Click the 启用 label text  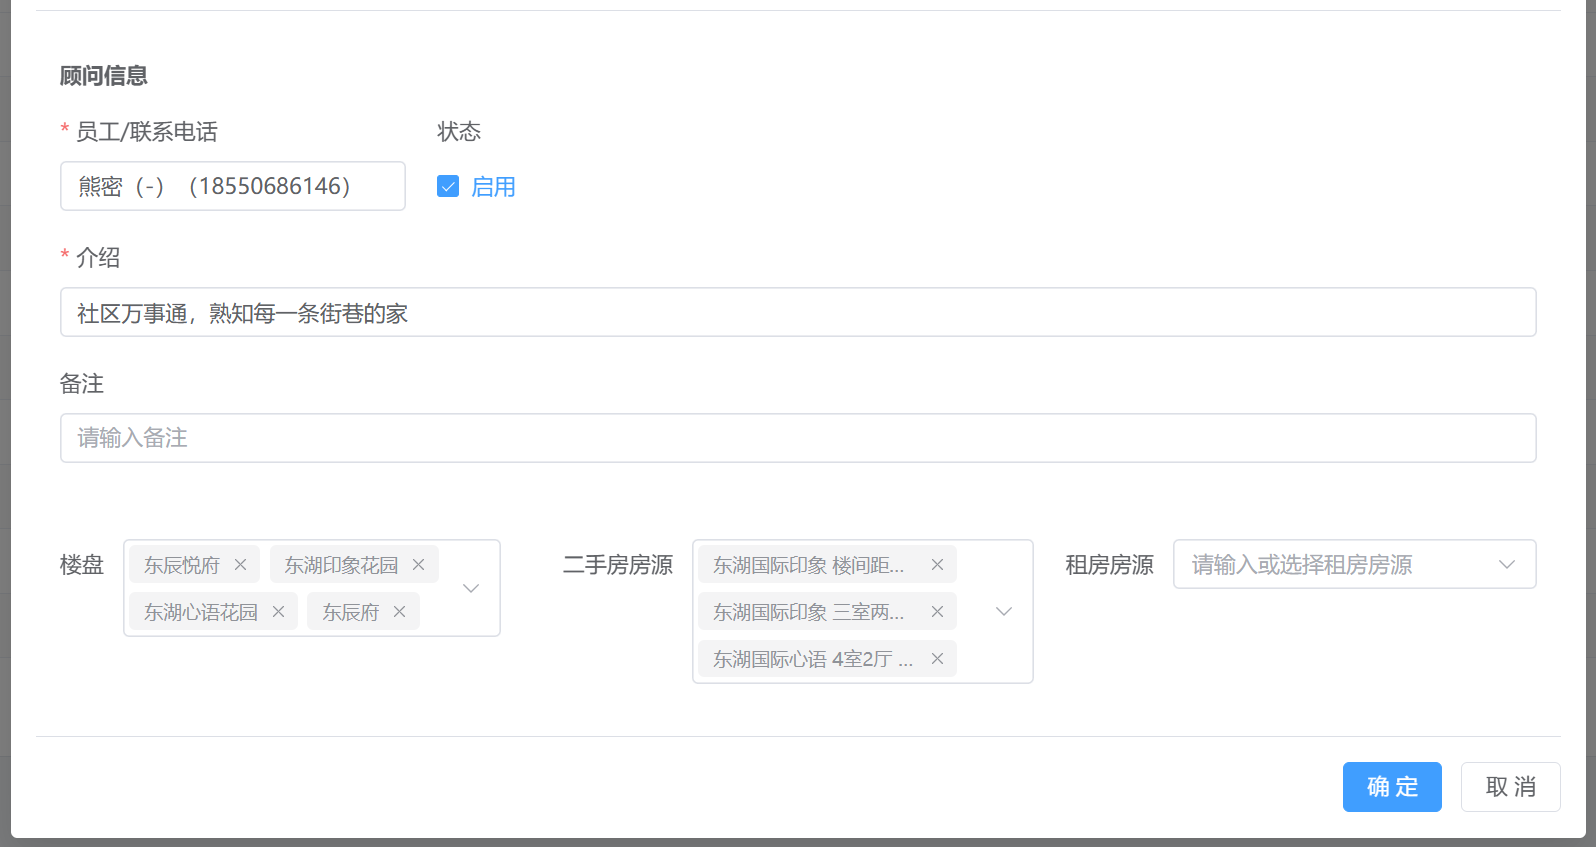pos(493,187)
